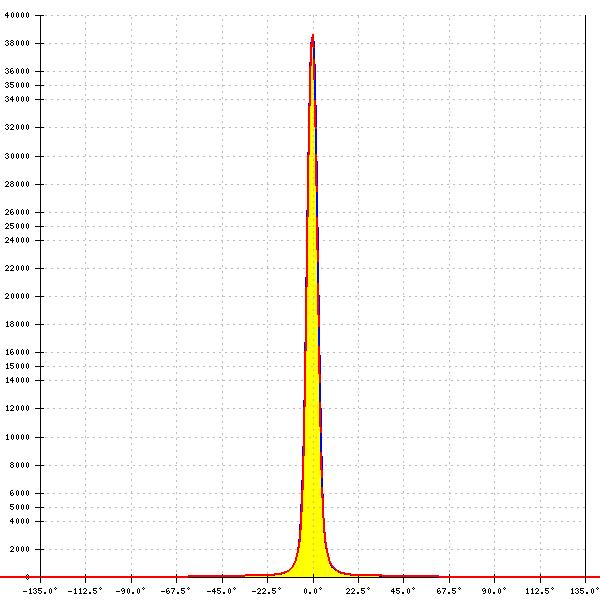Click the -45.0° x-axis label

[221, 591]
